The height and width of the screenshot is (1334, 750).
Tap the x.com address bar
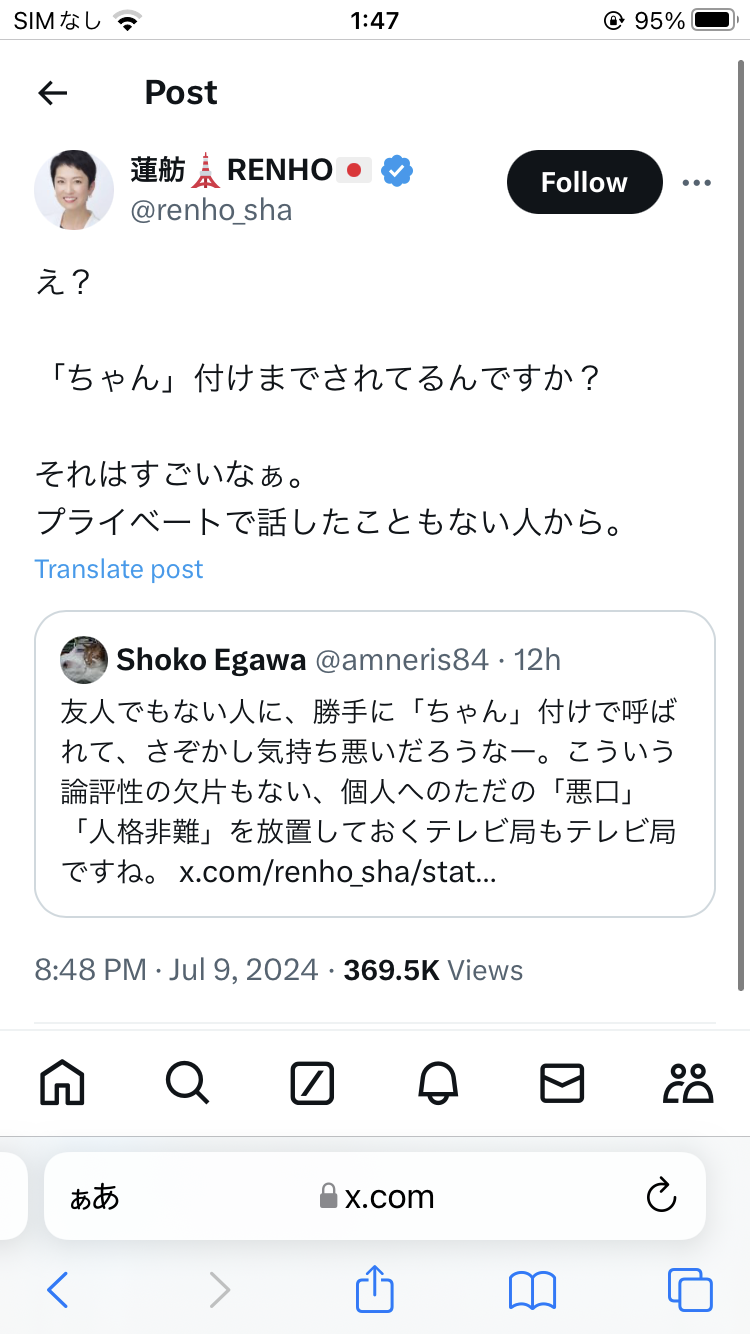375,1196
